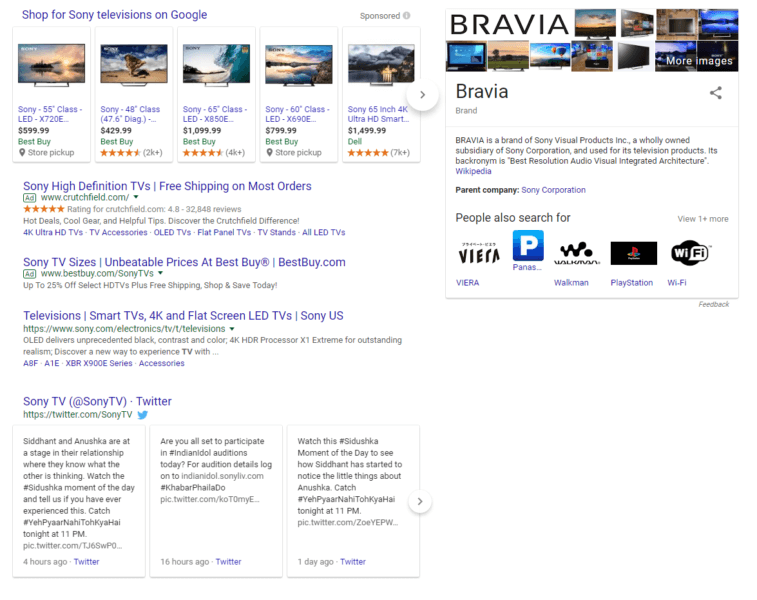Click the Ad badge beside bestbuy.com/SonyTVs
Screen dimensions: 757x600
pos(29,274)
